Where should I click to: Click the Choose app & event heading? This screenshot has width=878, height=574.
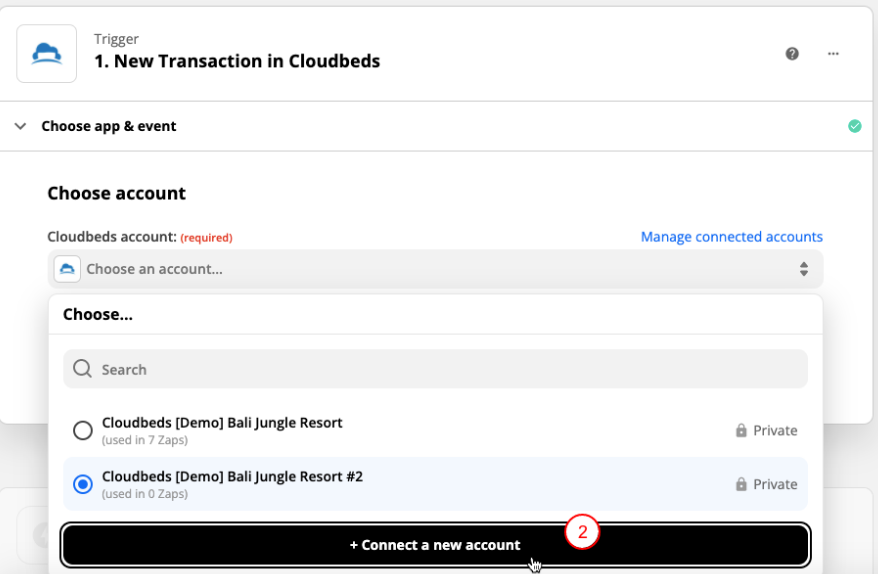point(108,126)
